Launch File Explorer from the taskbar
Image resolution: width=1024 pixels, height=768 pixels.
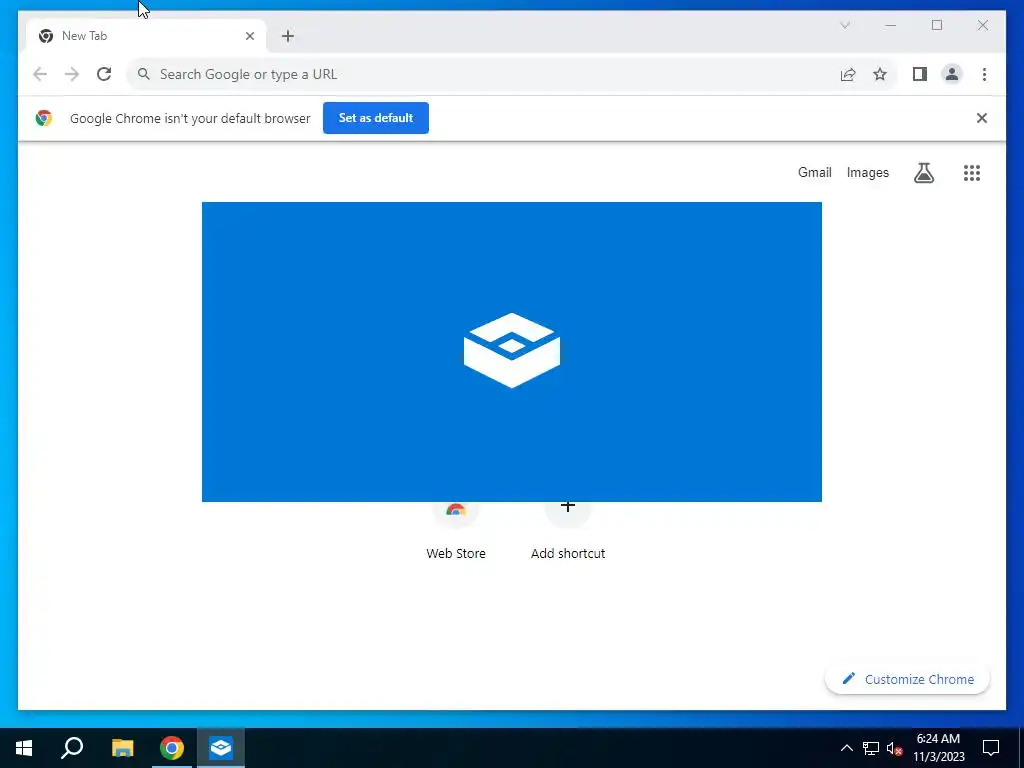tap(122, 748)
